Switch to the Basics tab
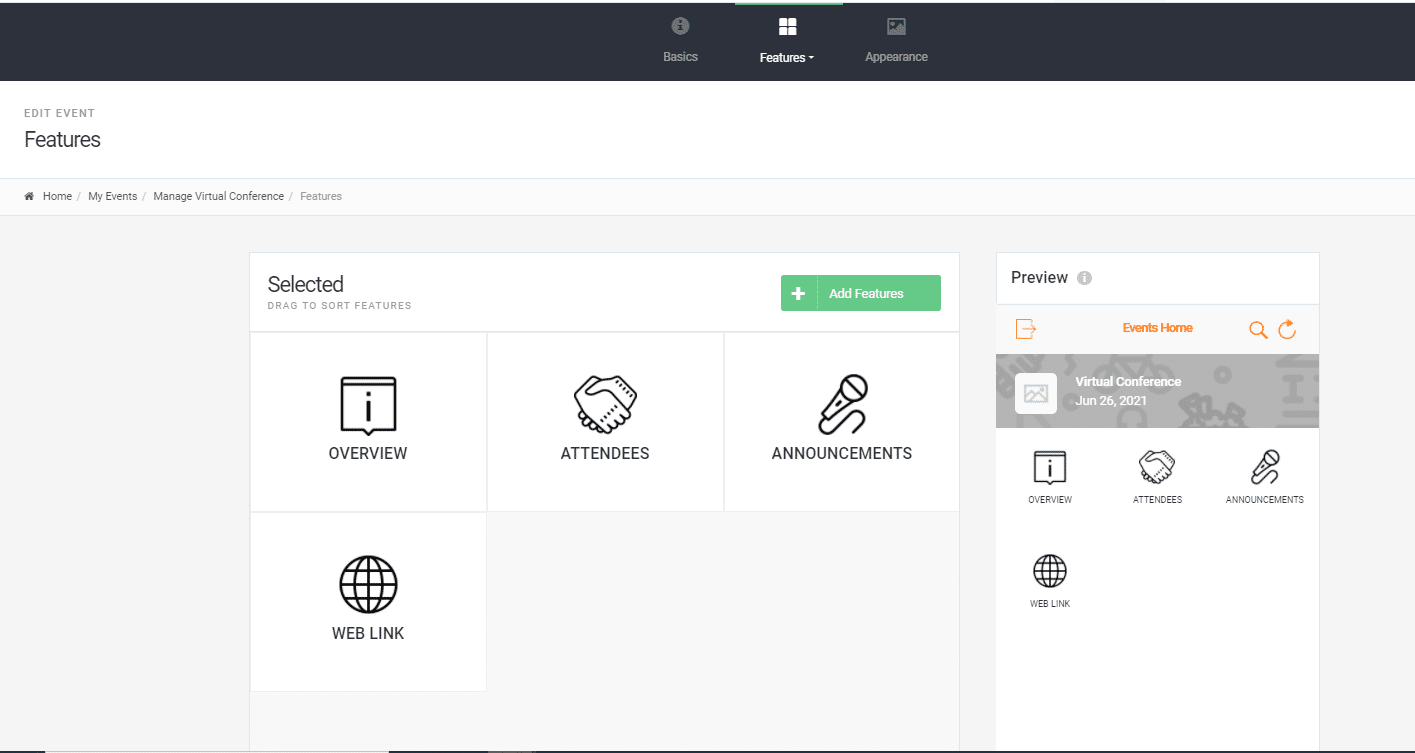The height and width of the screenshot is (753, 1415). point(680,40)
